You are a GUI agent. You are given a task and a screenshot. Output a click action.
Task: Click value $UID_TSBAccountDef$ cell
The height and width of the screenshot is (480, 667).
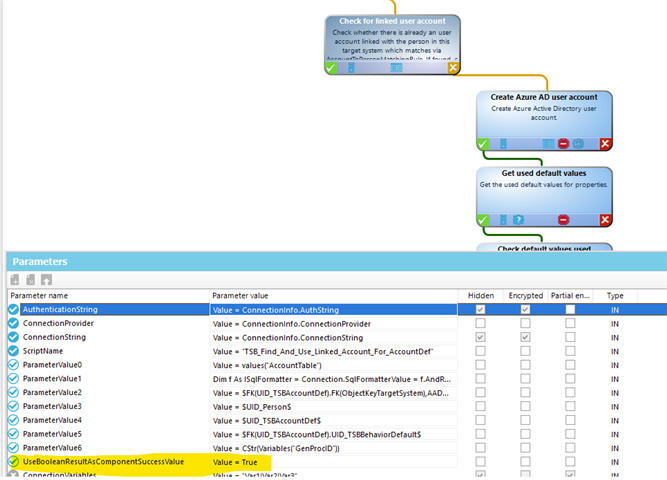tap(334, 420)
